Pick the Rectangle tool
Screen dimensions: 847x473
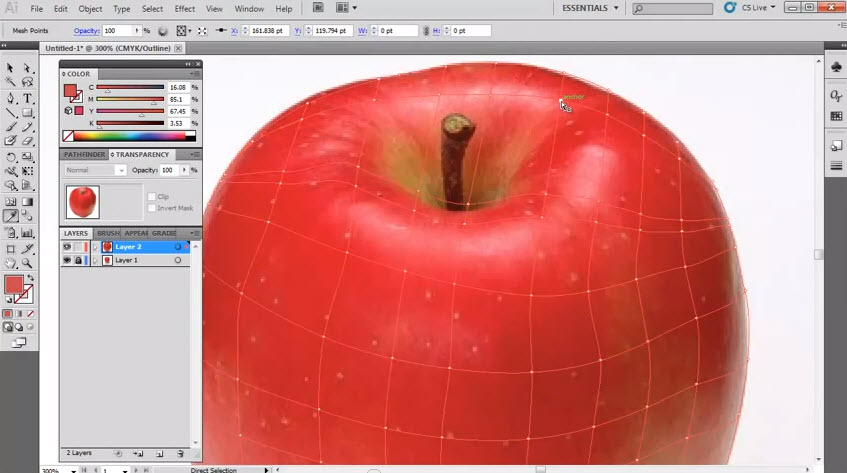pyautogui.click(x=27, y=113)
